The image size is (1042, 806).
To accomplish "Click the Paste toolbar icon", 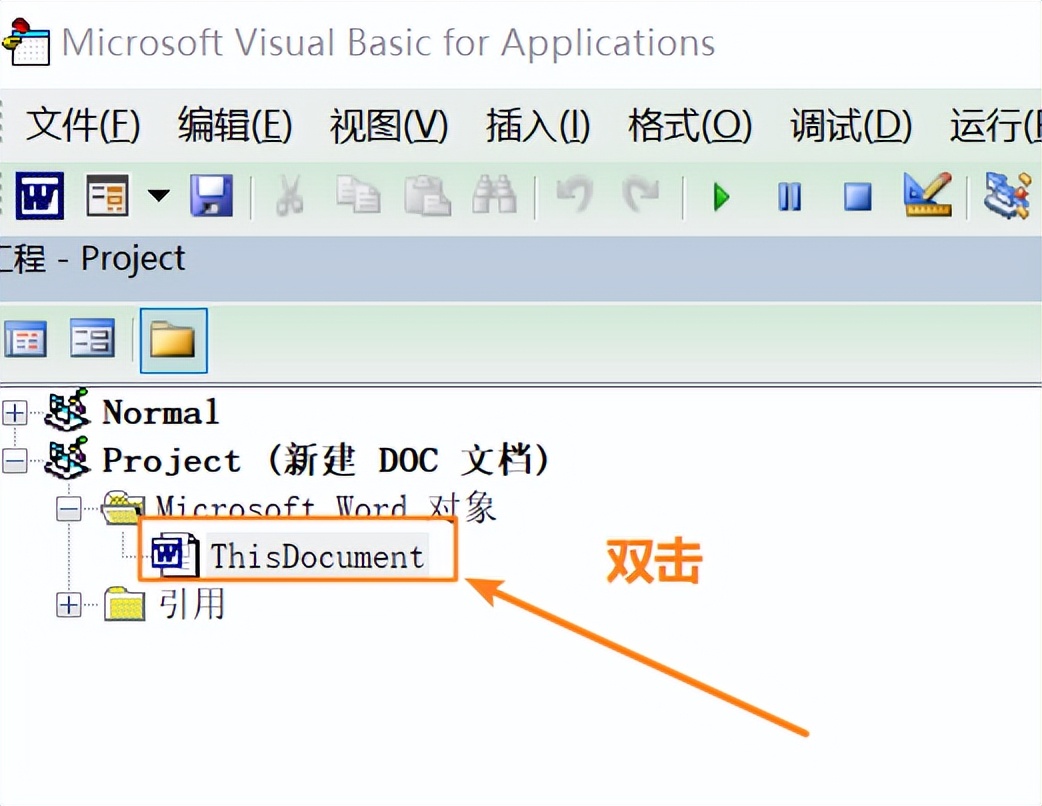I will (425, 196).
